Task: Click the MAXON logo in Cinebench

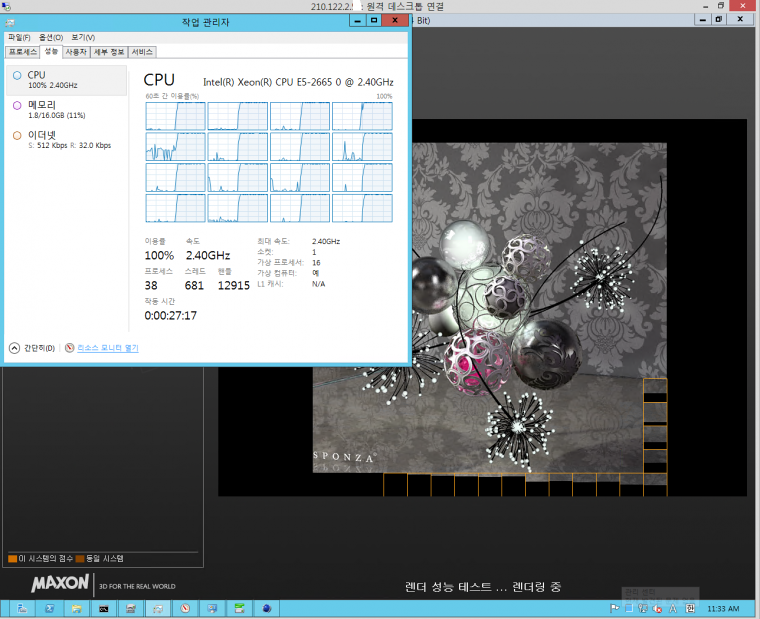Action: (60, 583)
